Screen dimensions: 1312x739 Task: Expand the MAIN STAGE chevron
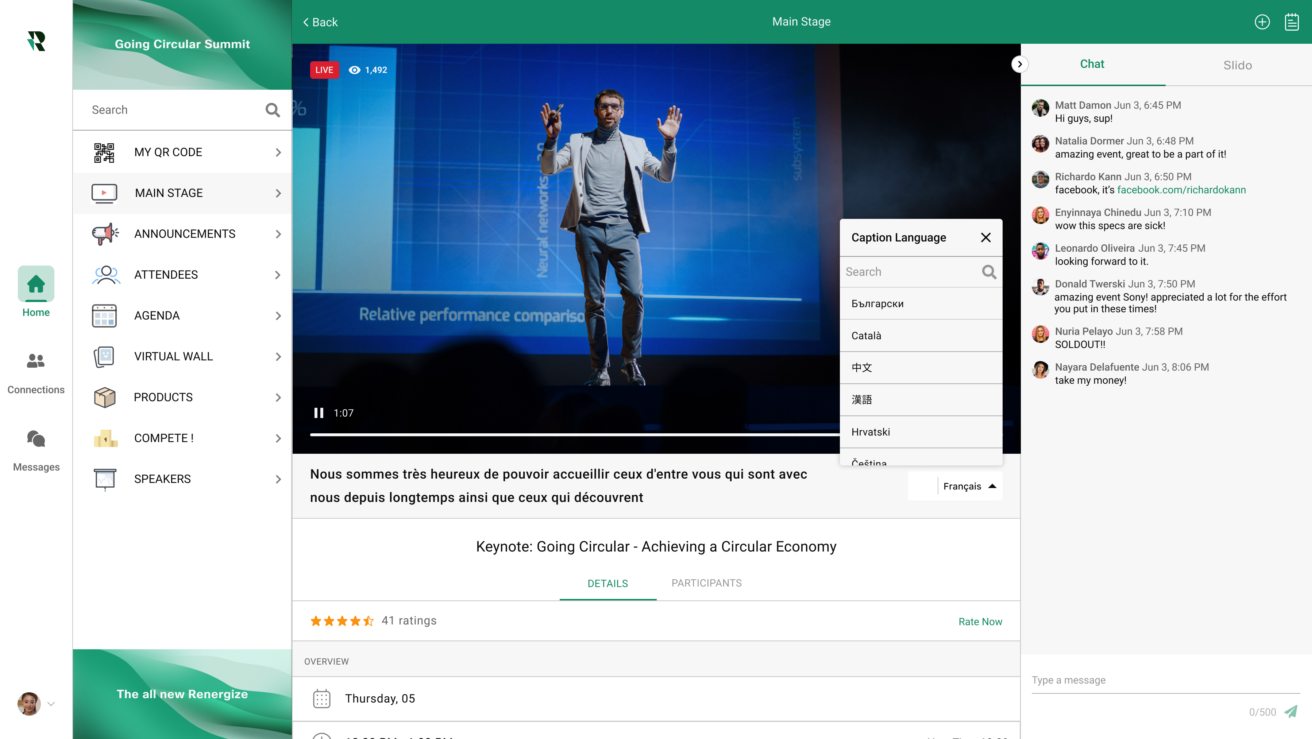(x=278, y=193)
